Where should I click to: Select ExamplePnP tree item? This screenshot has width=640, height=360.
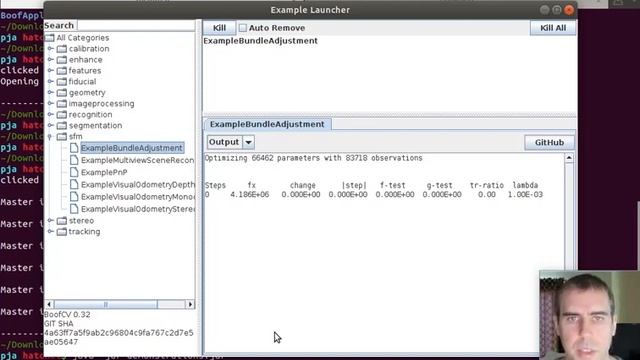[x=104, y=172]
